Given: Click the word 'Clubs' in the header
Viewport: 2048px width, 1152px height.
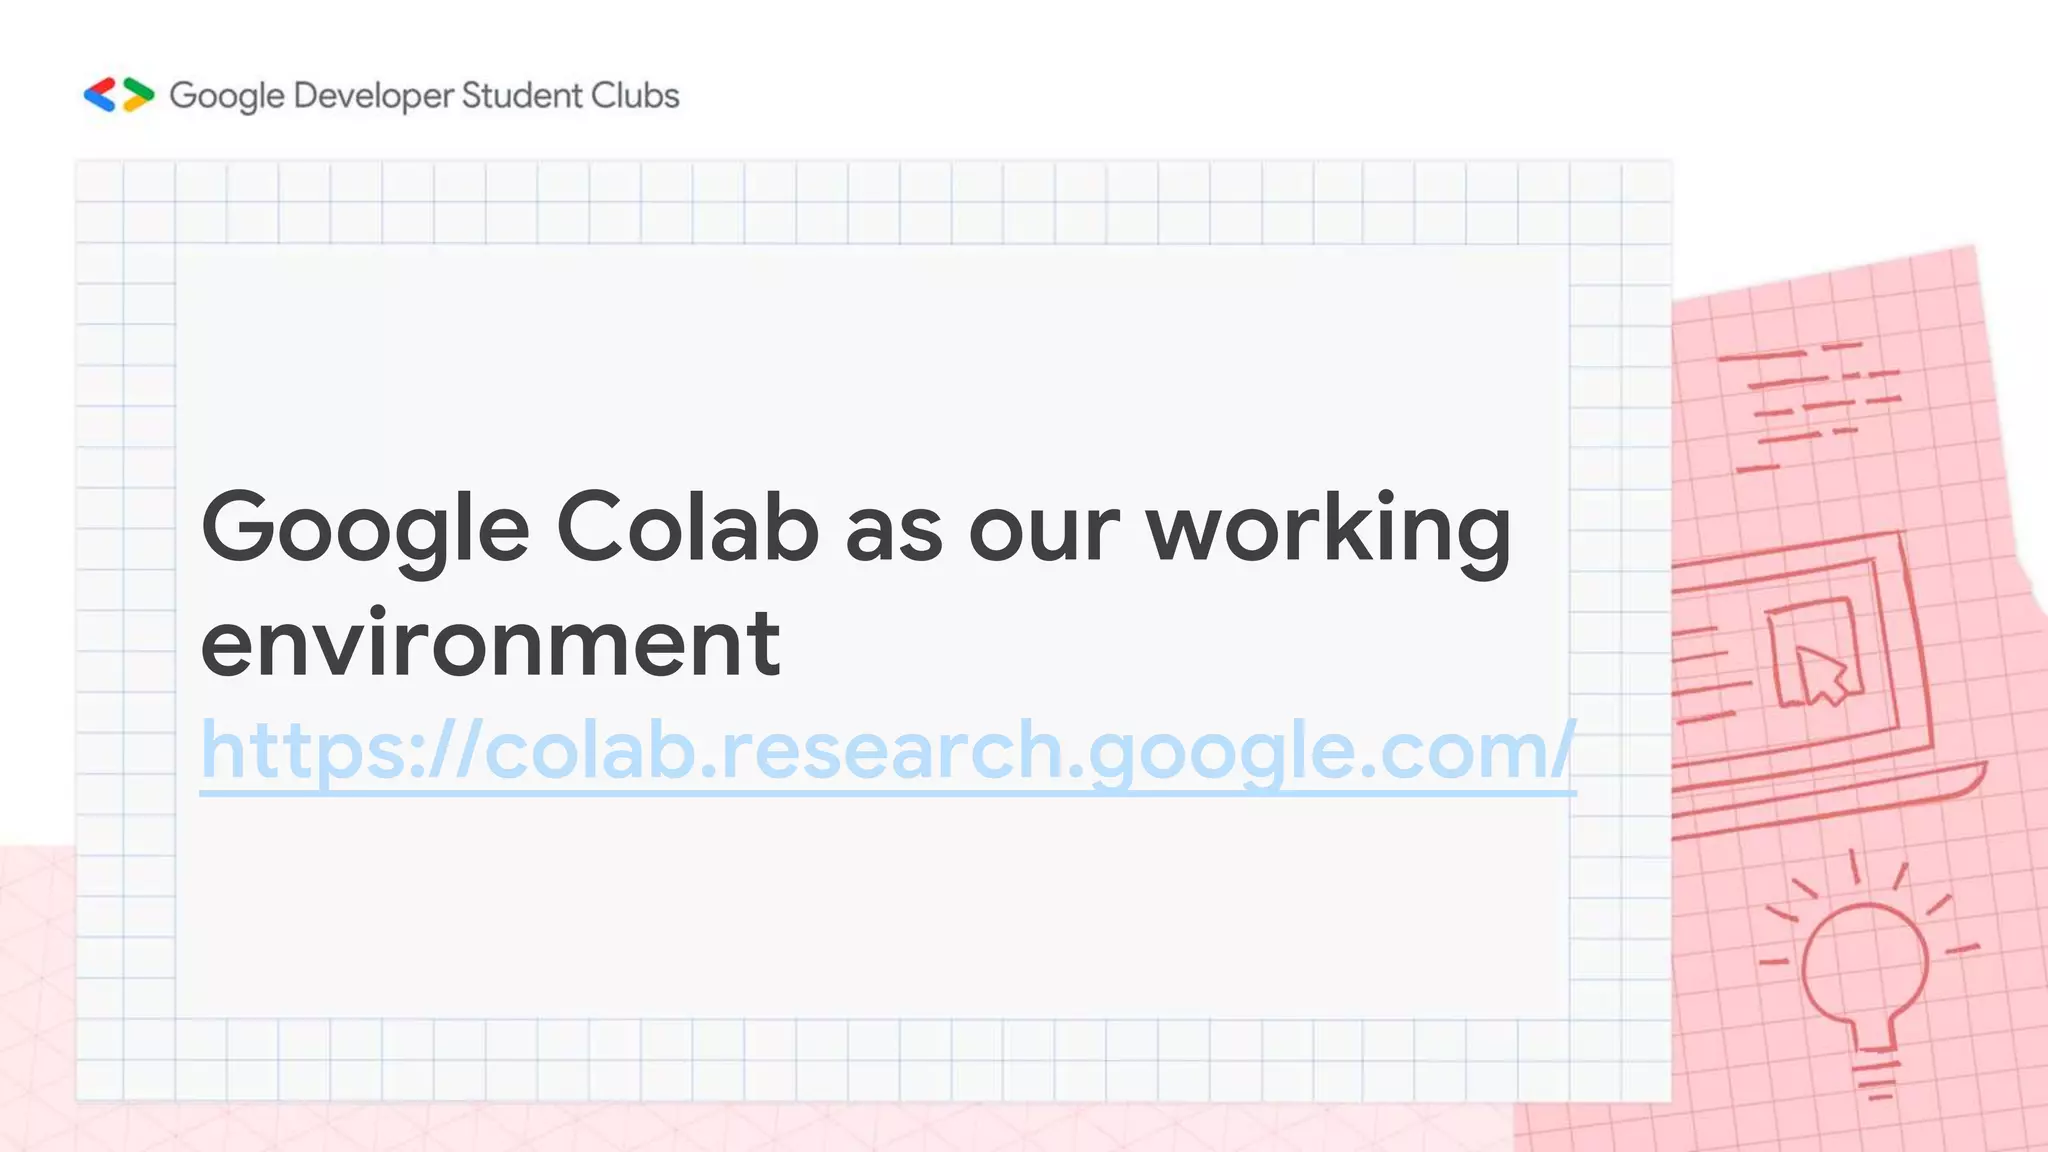Looking at the screenshot, I should (x=635, y=95).
